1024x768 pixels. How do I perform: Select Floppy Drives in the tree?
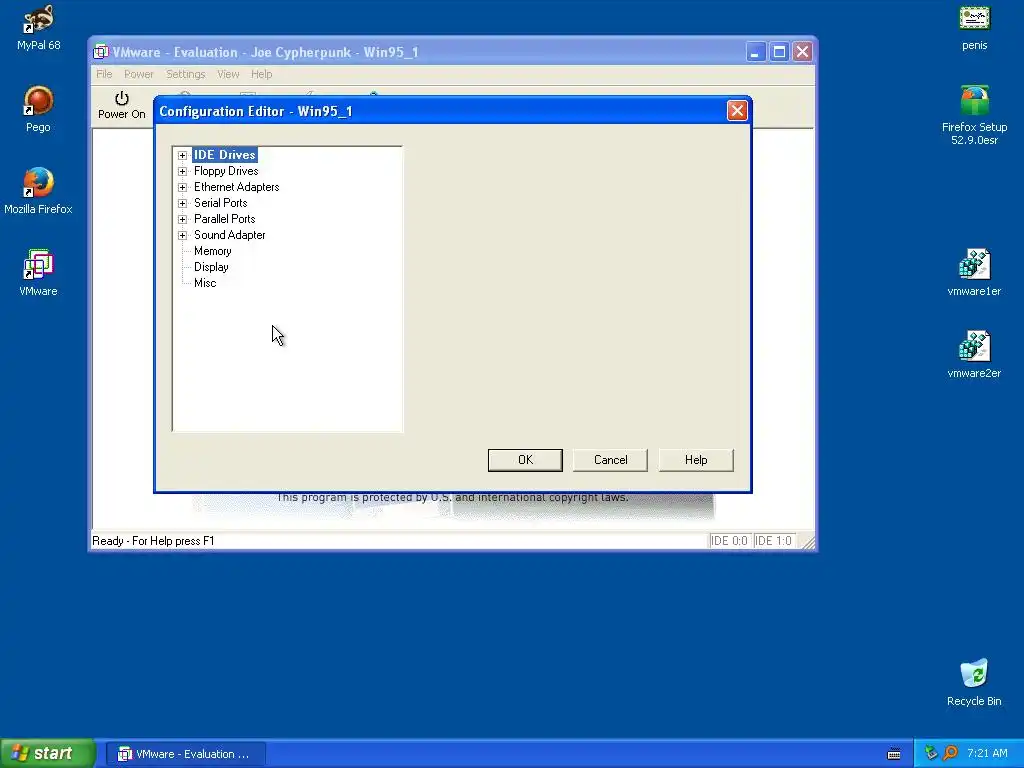click(x=226, y=171)
